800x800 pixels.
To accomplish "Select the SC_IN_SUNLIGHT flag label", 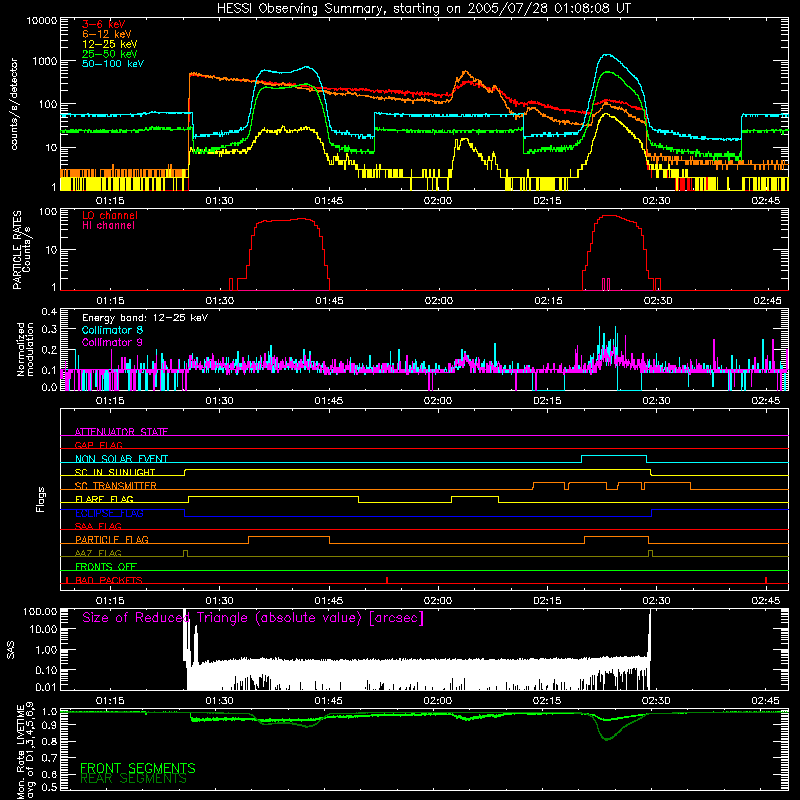I will (115, 472).
